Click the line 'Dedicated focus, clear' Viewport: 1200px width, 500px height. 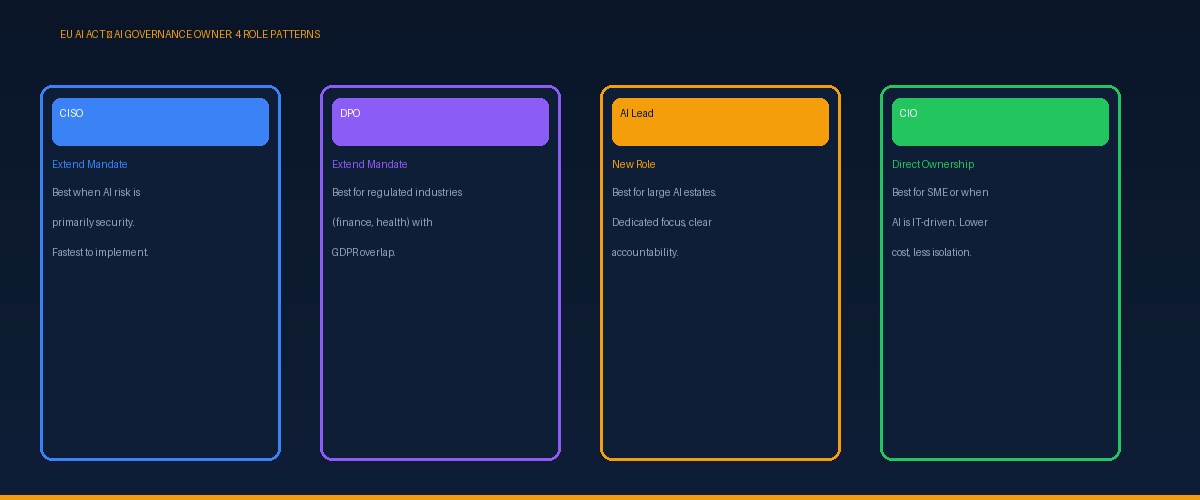pyautogui.click(x=662, y=222)
